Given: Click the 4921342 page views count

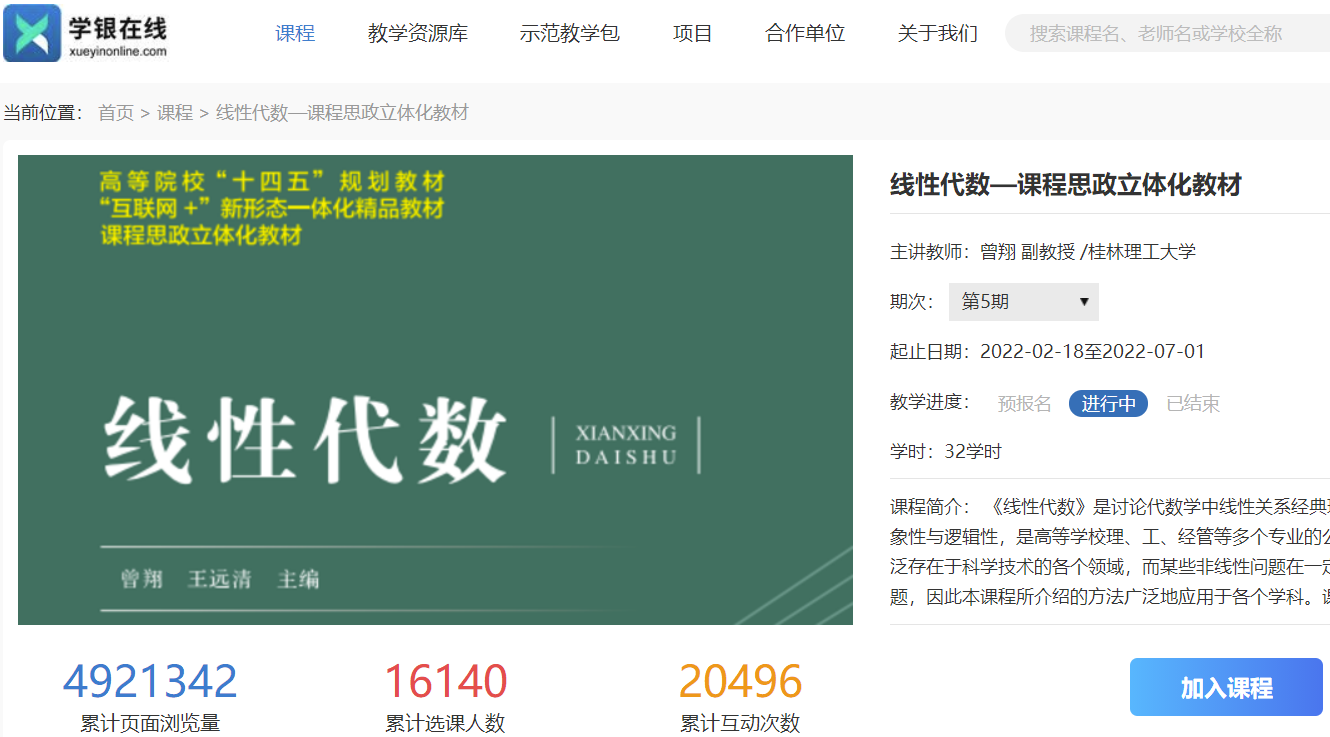Looking at the screenshot, I should (150, 682).
